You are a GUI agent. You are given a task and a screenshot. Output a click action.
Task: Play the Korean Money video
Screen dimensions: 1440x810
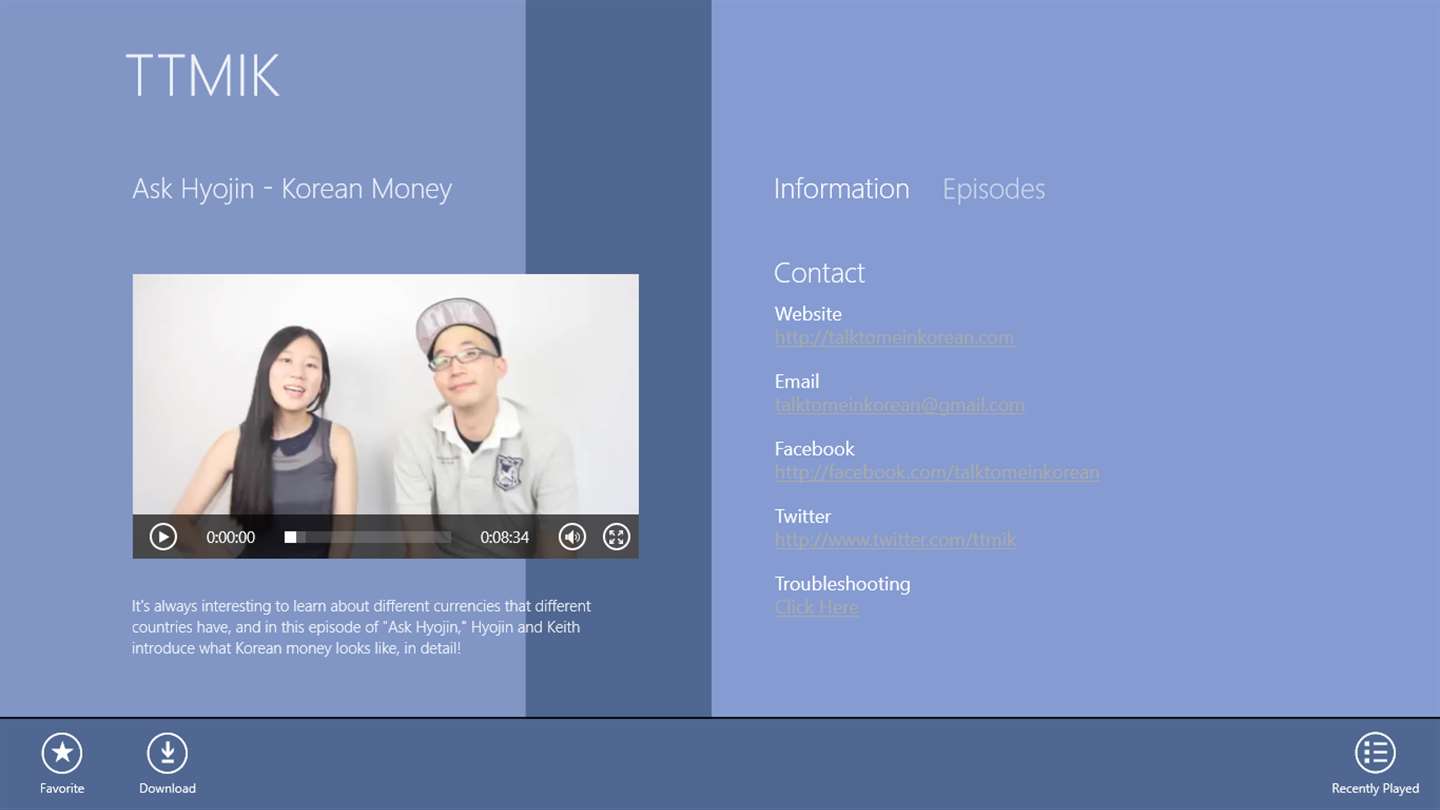pos(163,537)
